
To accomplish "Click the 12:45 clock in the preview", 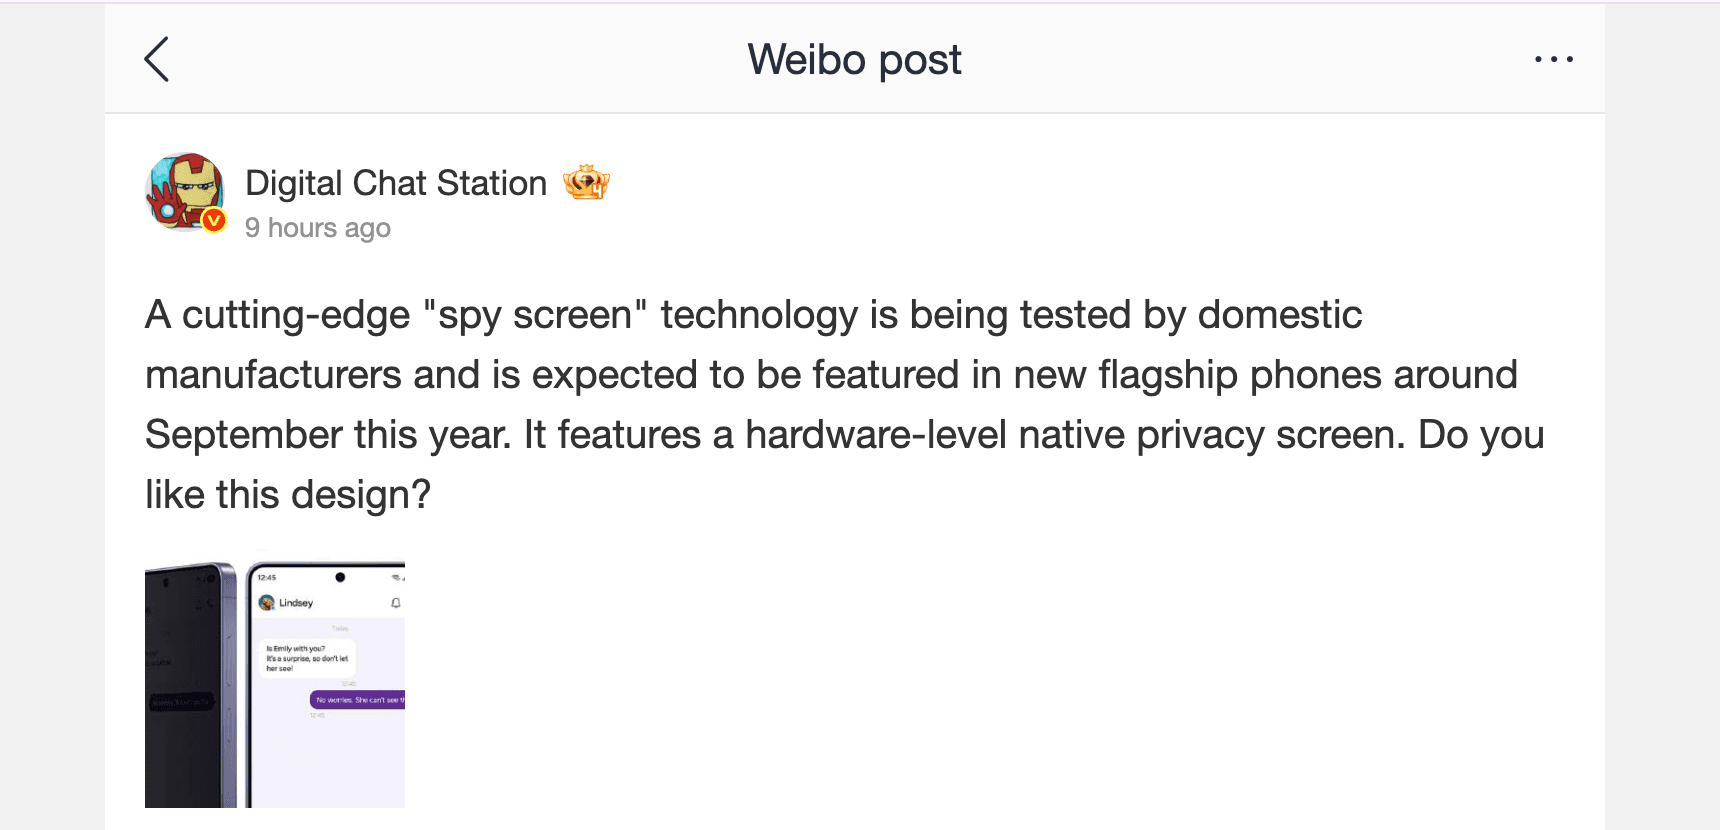I will pyautogui.click(x=266, y=577).
